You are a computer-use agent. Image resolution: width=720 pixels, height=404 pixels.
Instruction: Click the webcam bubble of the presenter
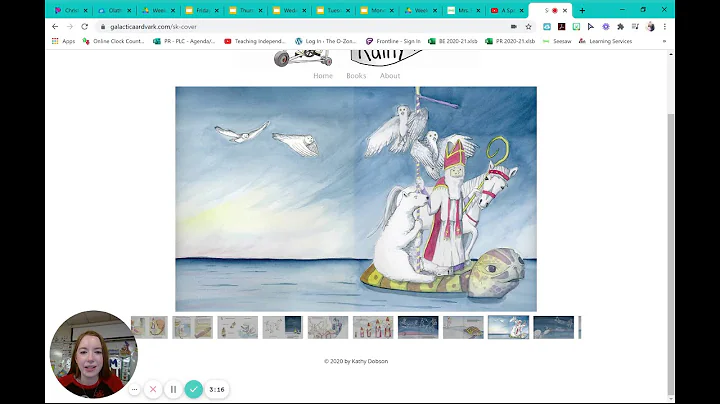point(94,354)
